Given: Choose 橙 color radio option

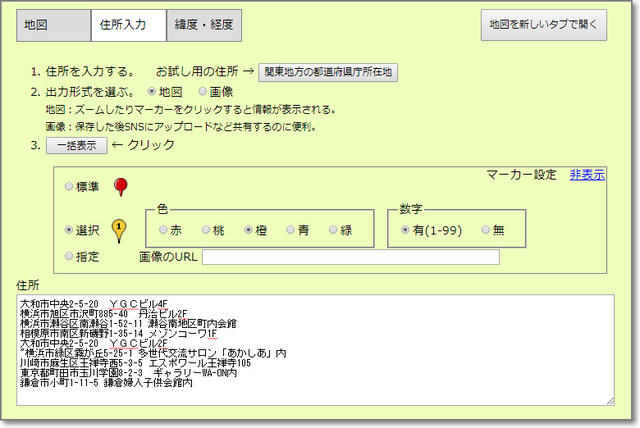Looking at the screenshot, I should click(249, 230).
